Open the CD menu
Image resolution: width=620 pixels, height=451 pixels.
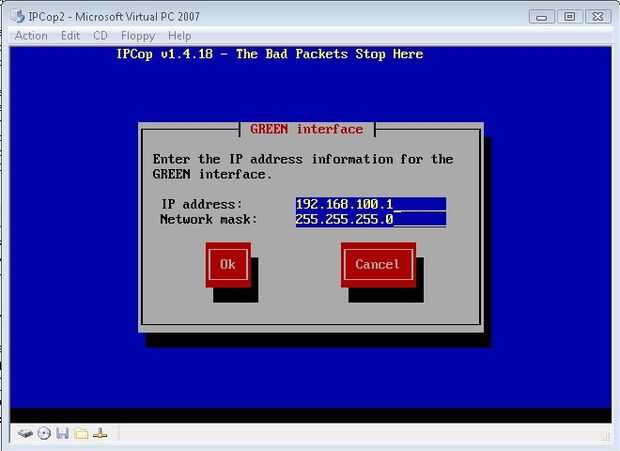point(100,36)
